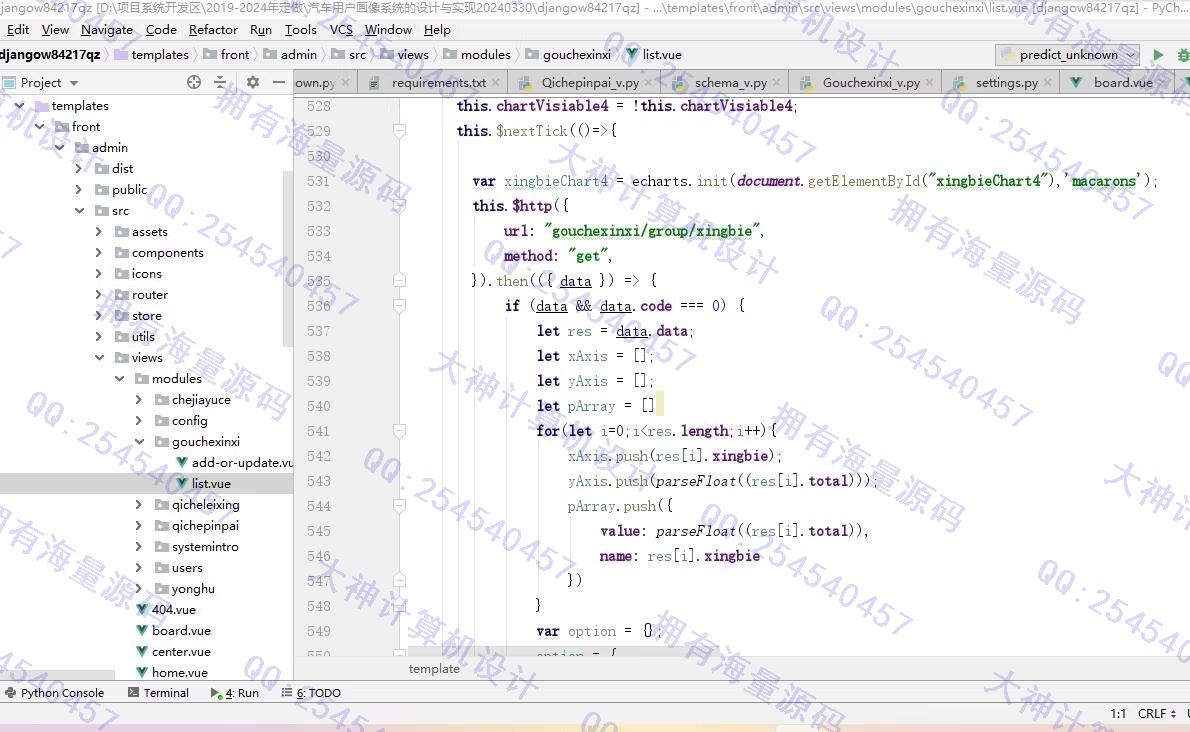
Task: Select add-or-update.vue file in tree
Action: tap(234, 462)
